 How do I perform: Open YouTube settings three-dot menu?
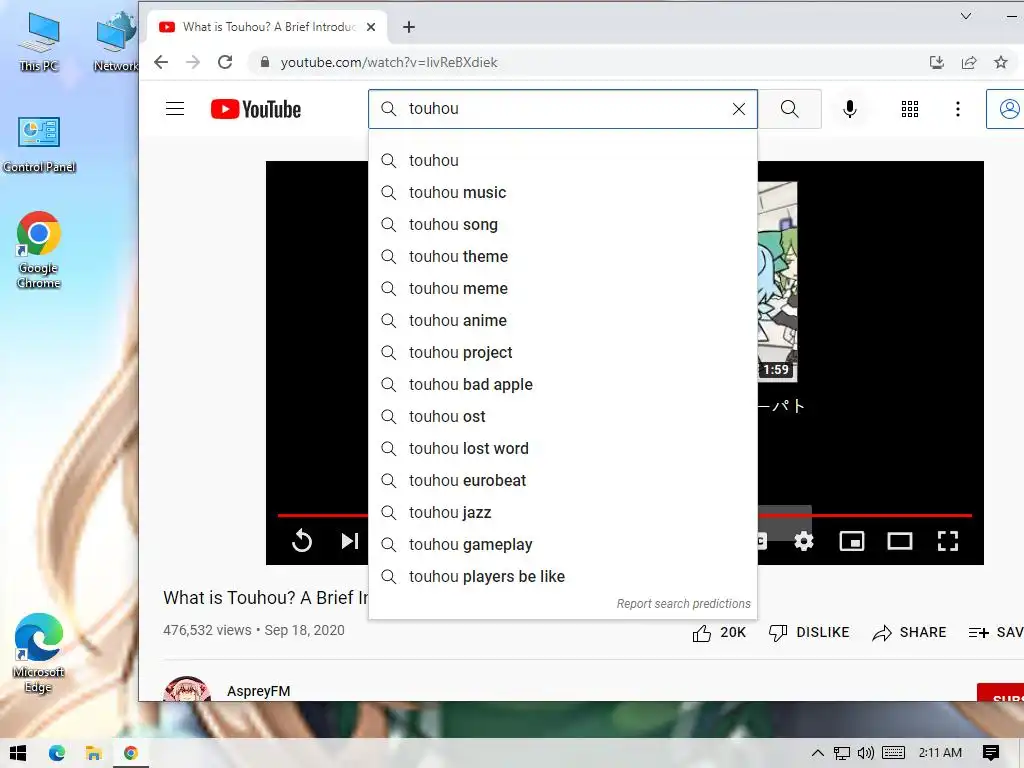point(957,109)
